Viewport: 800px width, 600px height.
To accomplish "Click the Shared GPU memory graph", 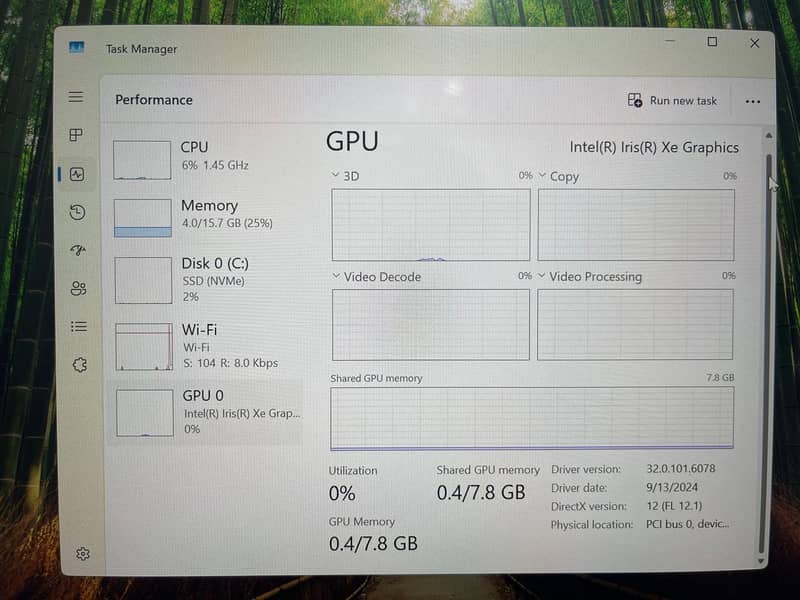I will 532,418.
